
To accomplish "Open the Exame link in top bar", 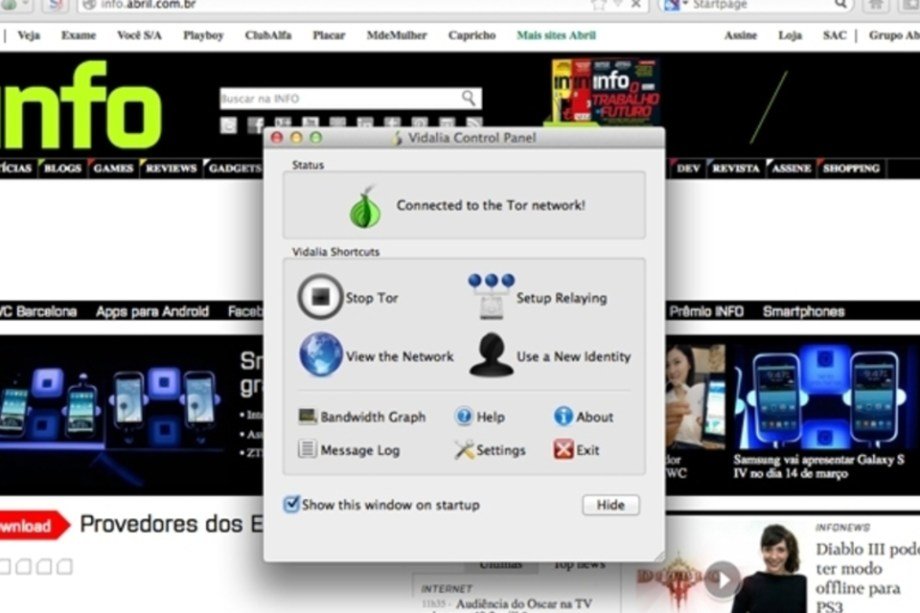I will (78, 35).
